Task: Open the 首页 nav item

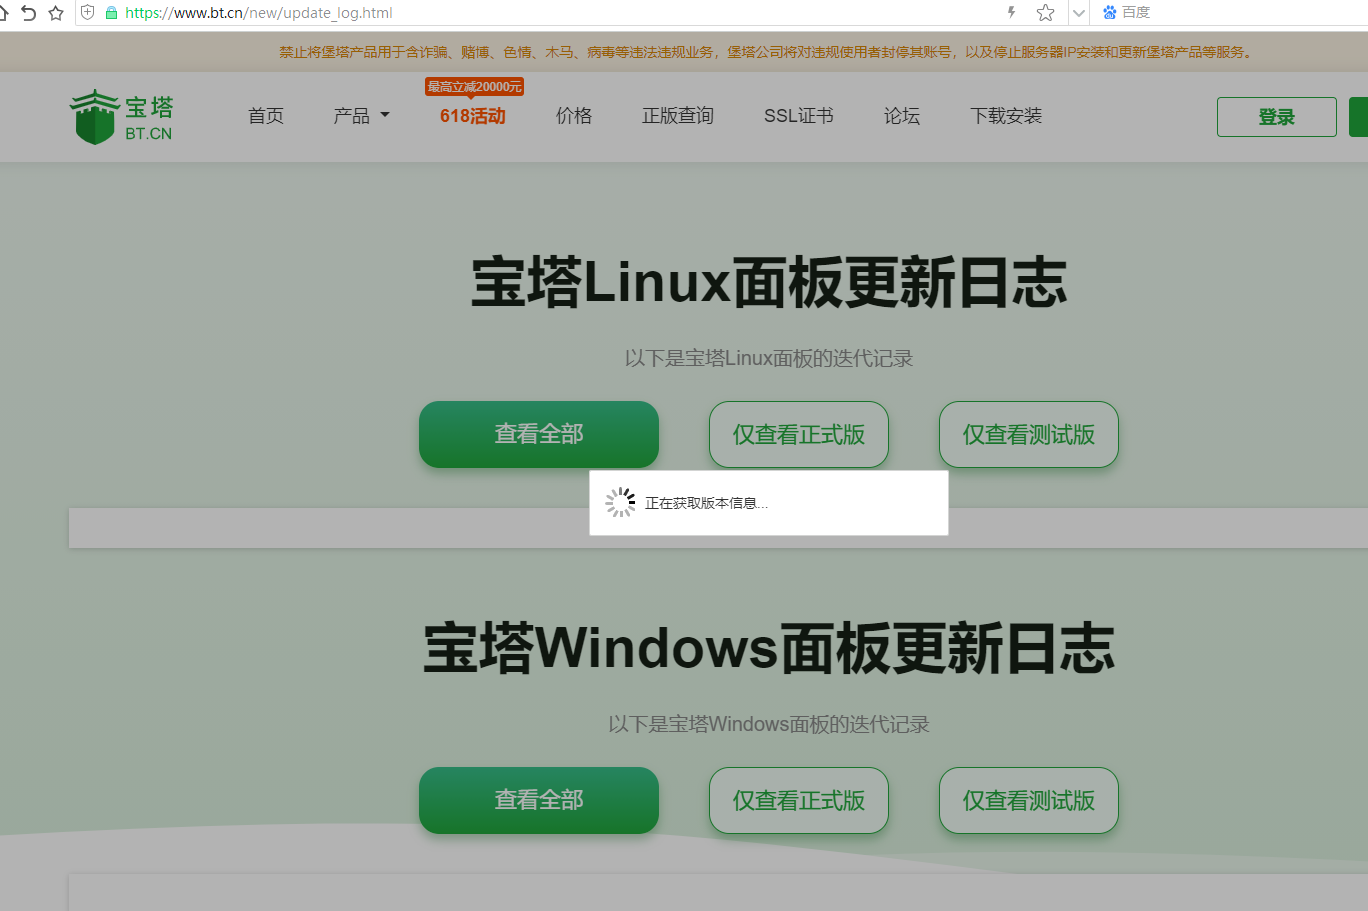Action: (266, 116)
